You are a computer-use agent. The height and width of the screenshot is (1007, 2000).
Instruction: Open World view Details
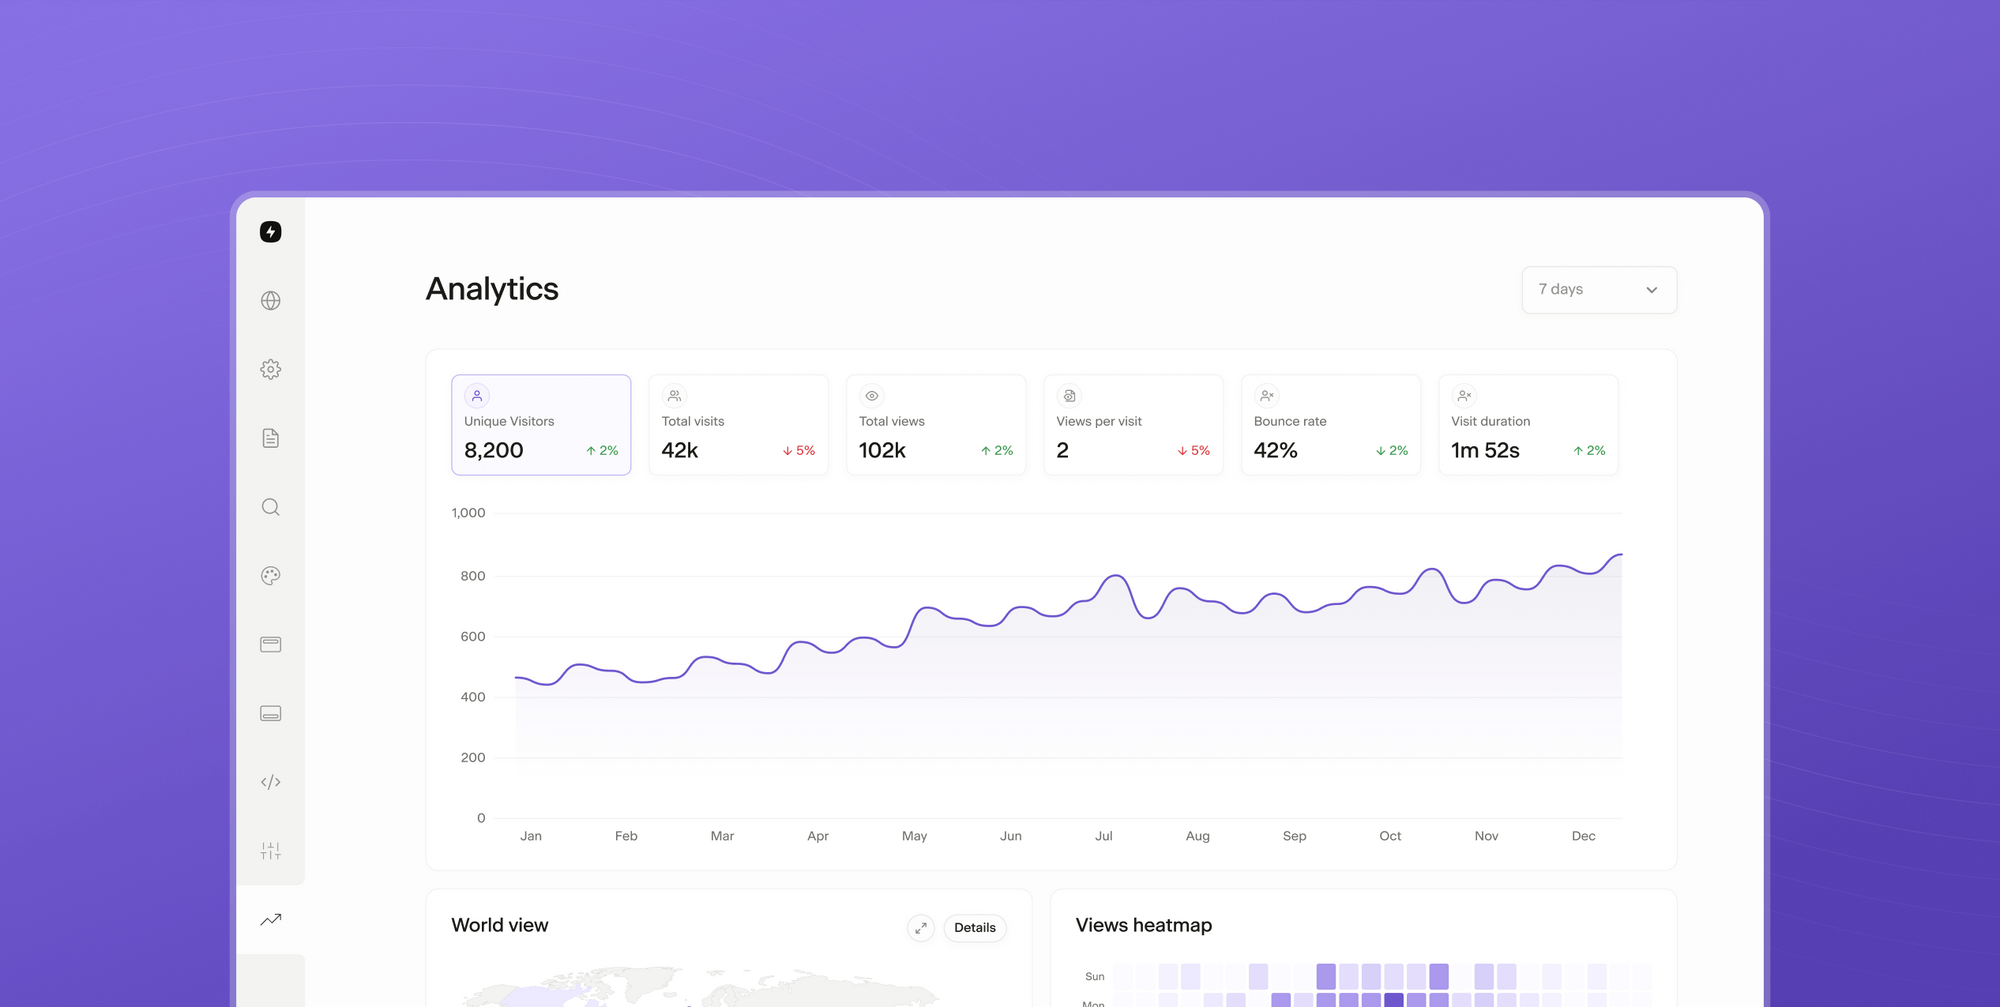pyautogui.click(x=975, y=928)
